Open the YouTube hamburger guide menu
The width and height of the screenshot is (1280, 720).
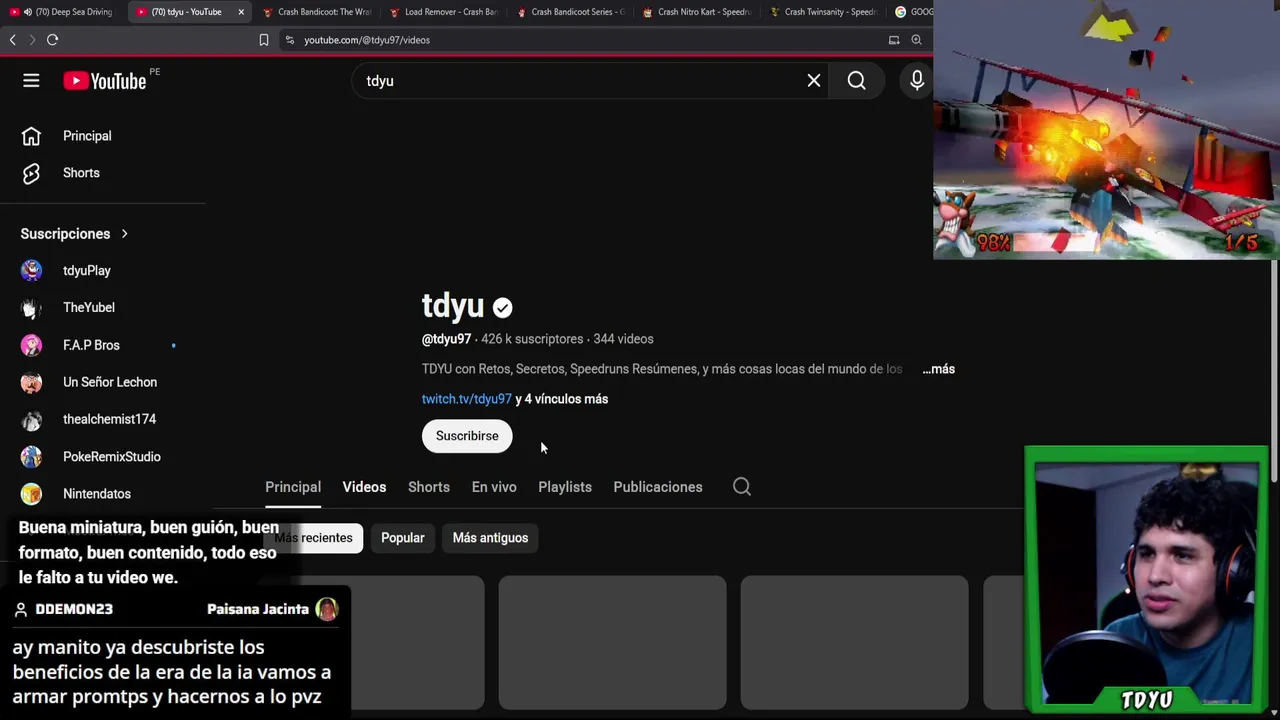(x=31, y=81)
